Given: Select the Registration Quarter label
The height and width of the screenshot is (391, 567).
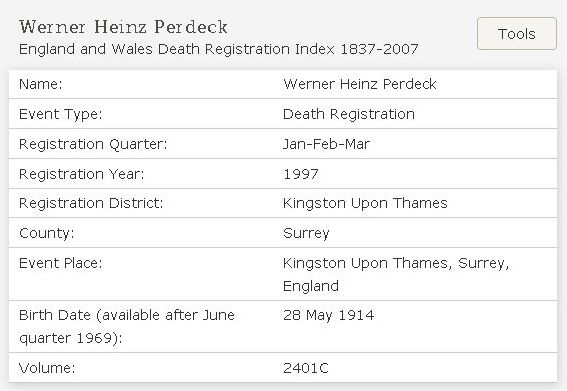Looking at the screenshot, I should coord(93,144).
